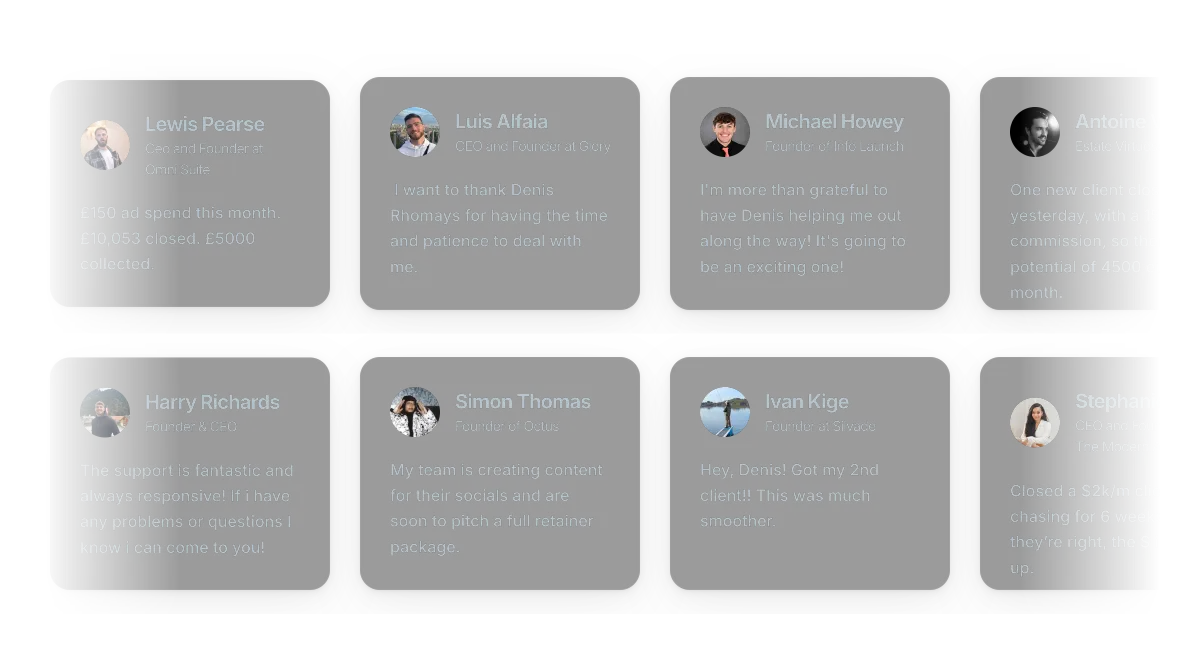Click the Harry Richards name heading
1200x667 pixels.
click(212, 402)
